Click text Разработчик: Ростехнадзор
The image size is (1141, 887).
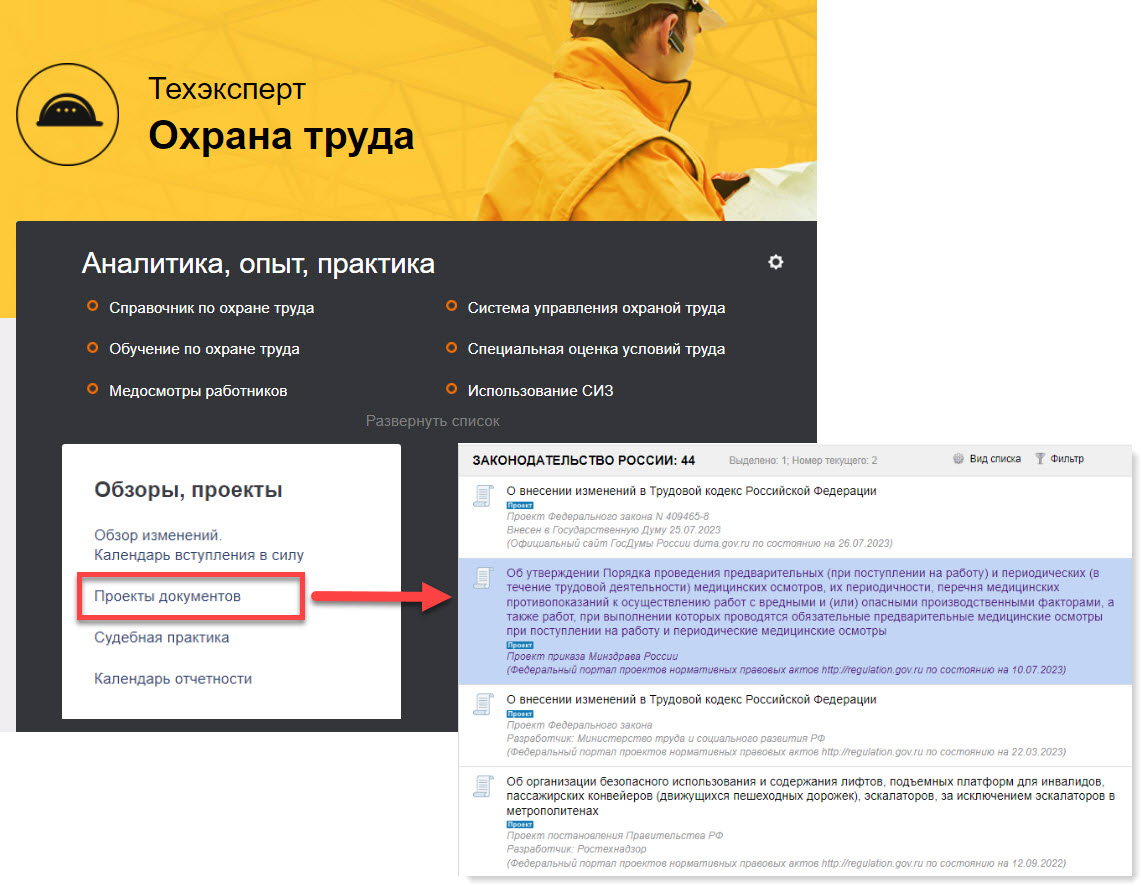576,849
